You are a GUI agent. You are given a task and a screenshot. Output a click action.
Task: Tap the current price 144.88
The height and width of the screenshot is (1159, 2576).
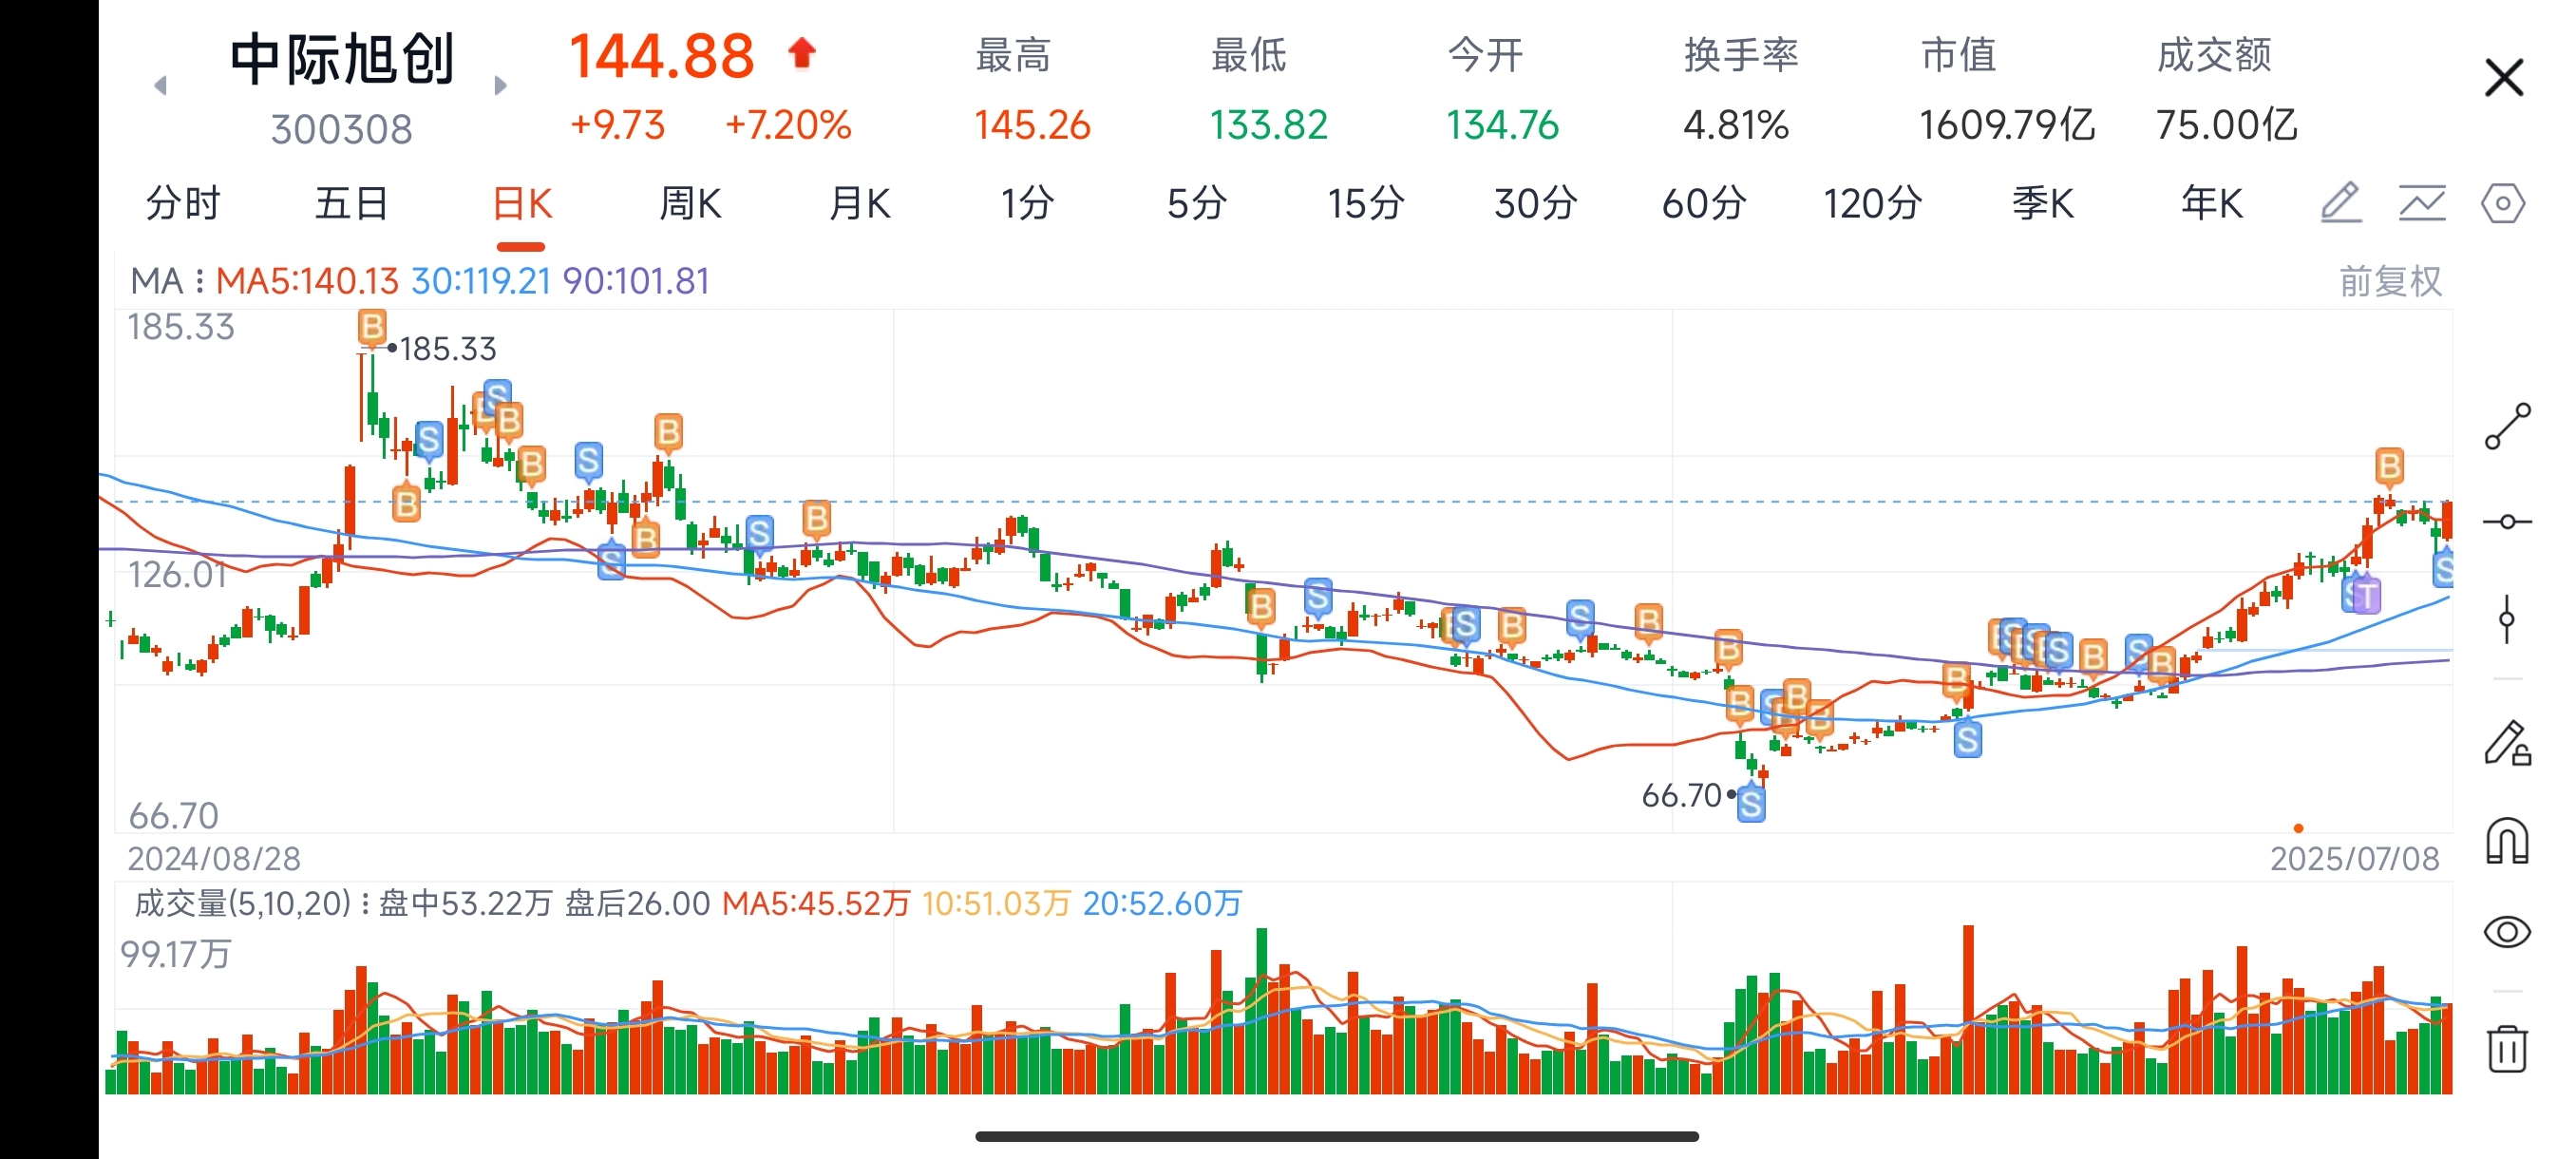(x=662, y=57)
